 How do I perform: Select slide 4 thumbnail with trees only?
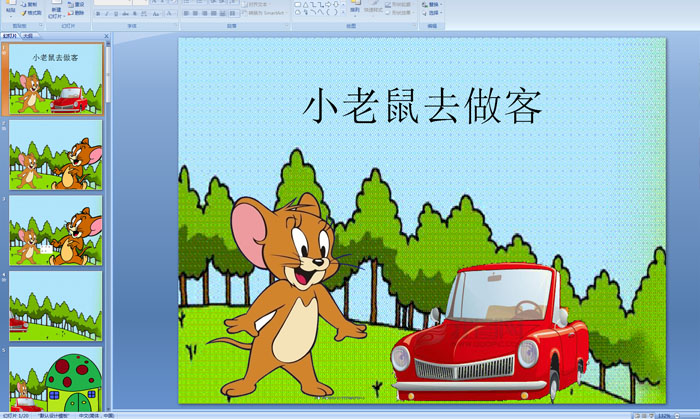56,307
